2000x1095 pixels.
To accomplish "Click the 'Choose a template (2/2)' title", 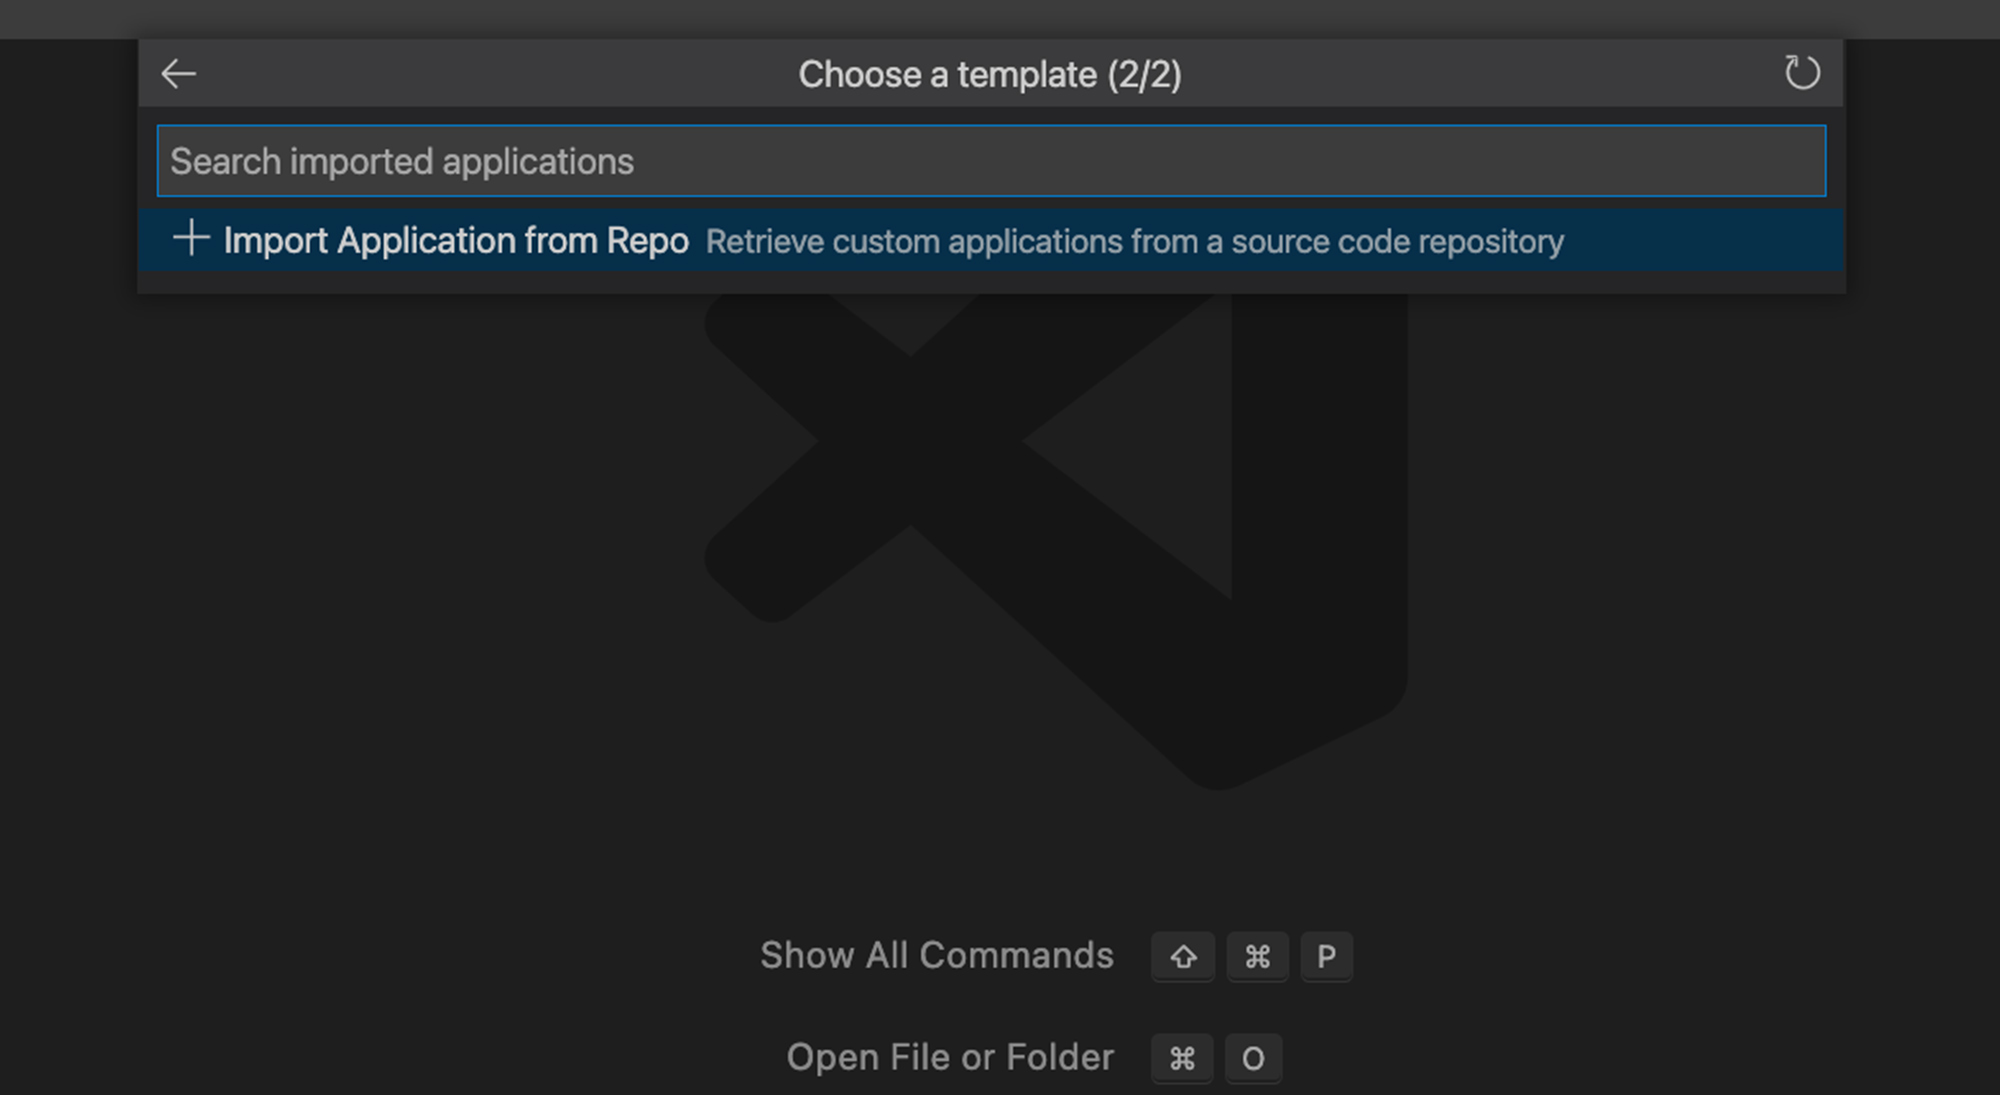I will [x=990, y=74].
